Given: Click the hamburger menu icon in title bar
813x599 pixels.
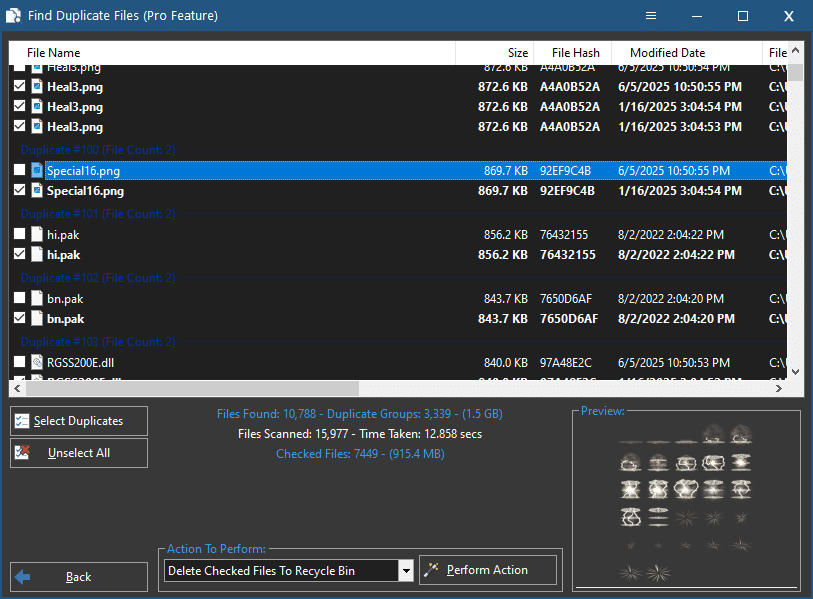Looking at the screenshot, I should click(651, 16).
